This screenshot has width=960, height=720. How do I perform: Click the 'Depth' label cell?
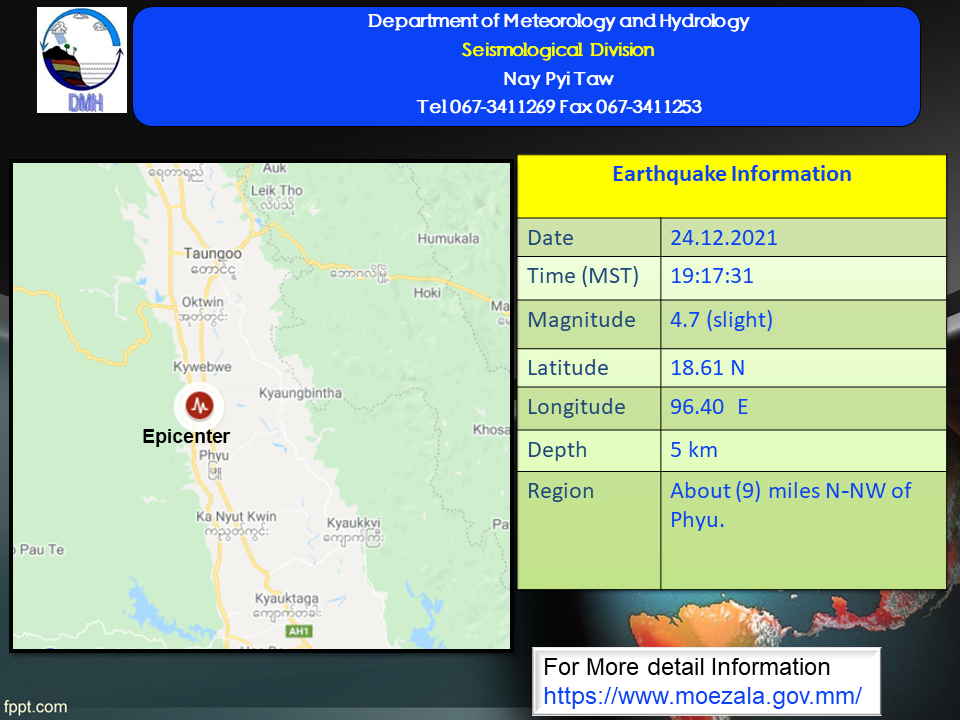(589, 450)
